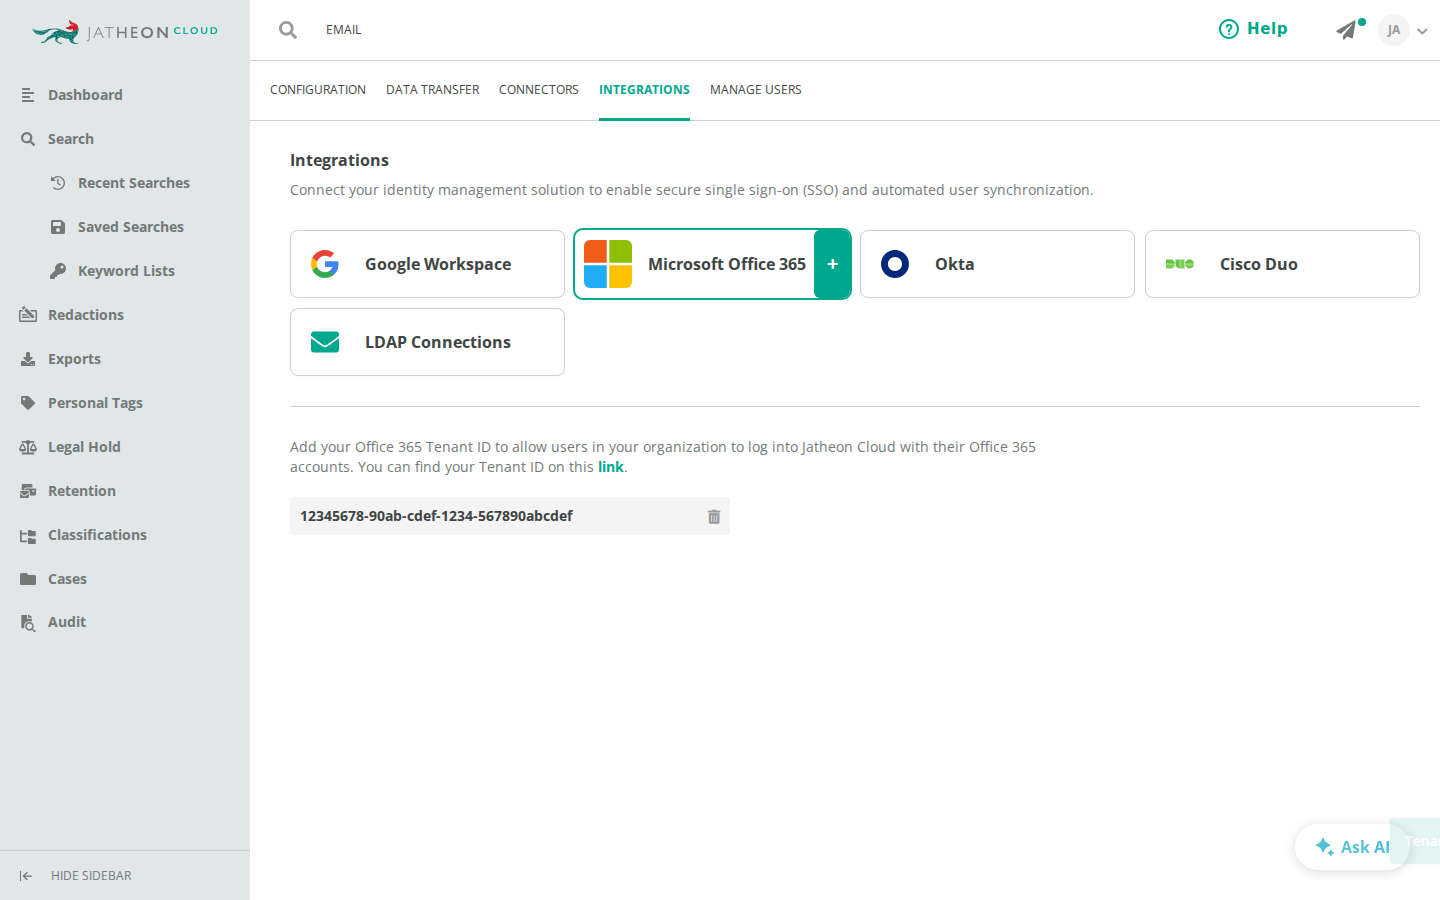
Task: Click the plus button on Office 365 card
Action: (x=832, y=264)
